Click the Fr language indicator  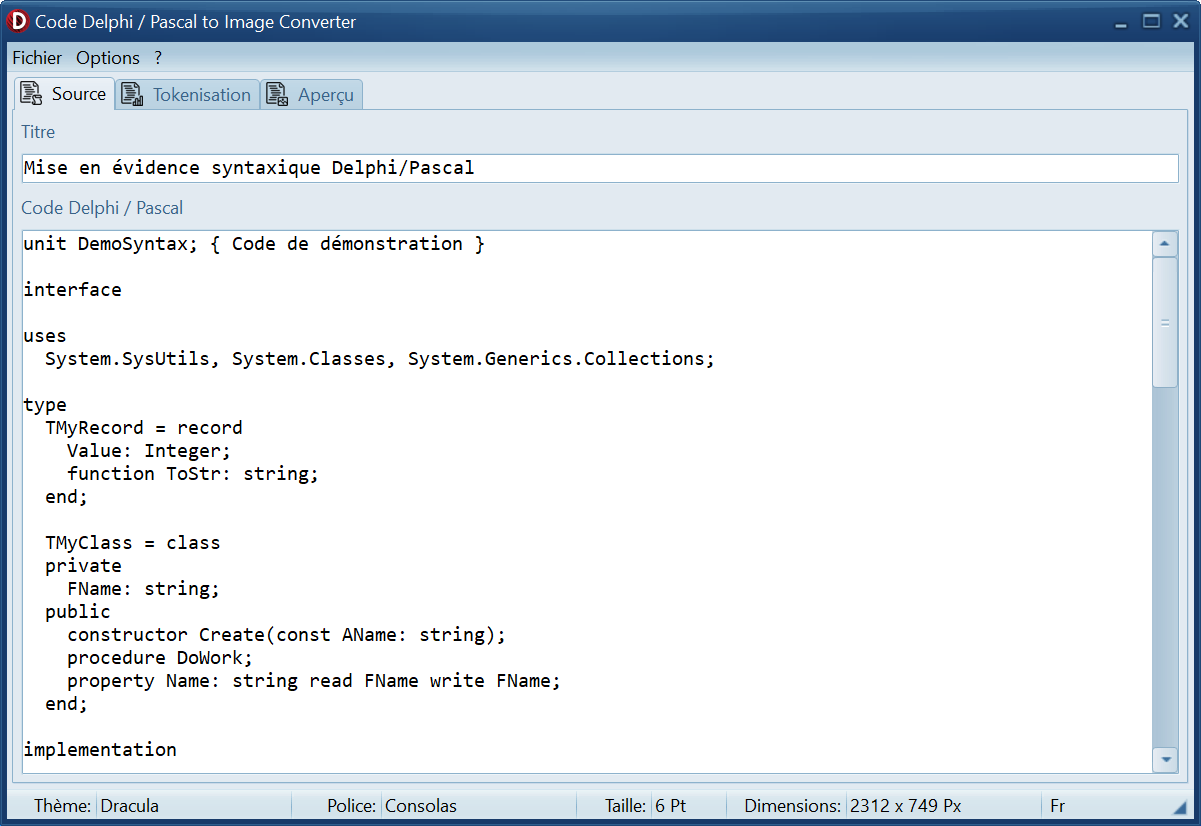coord(1057,806)
